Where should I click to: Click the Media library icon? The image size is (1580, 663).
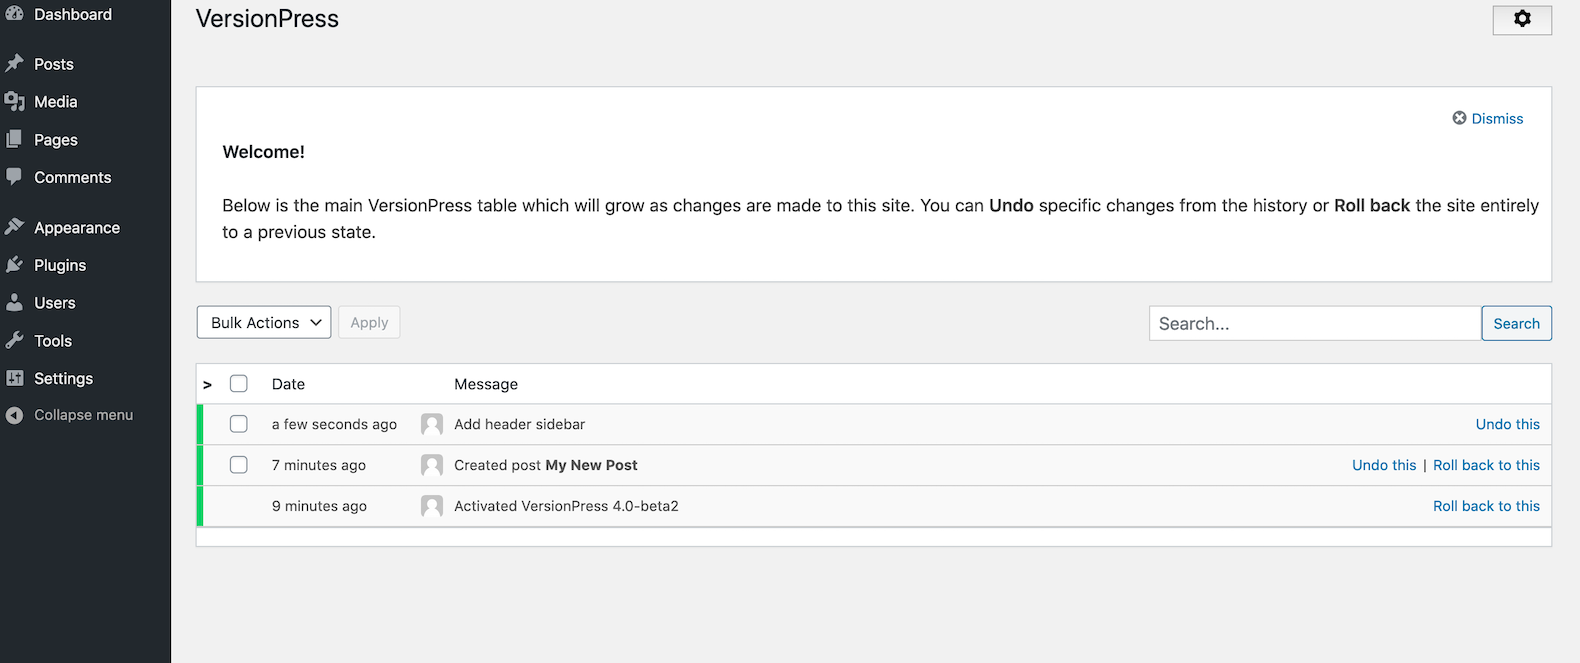(14, 101)
